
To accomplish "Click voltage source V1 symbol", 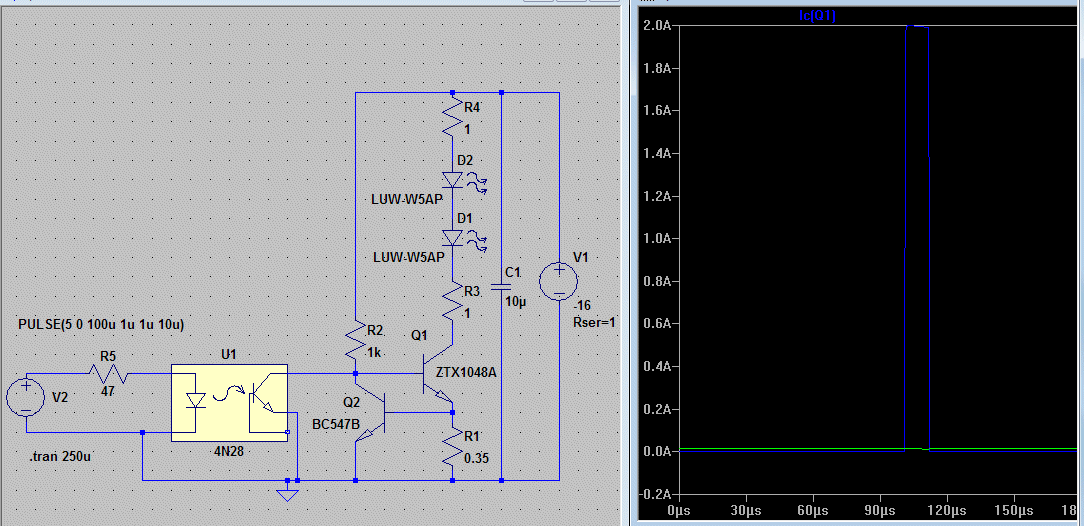I will (559, 283).
